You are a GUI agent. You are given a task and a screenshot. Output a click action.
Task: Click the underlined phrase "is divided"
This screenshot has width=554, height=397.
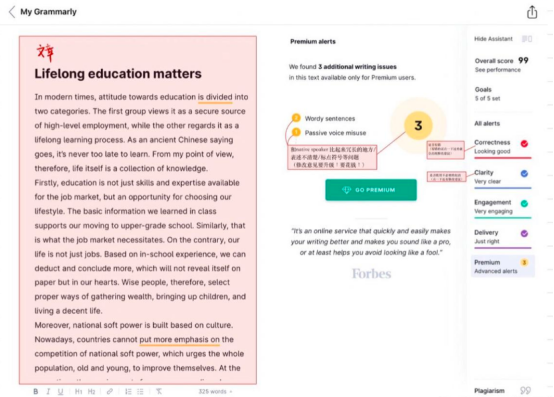215,97
